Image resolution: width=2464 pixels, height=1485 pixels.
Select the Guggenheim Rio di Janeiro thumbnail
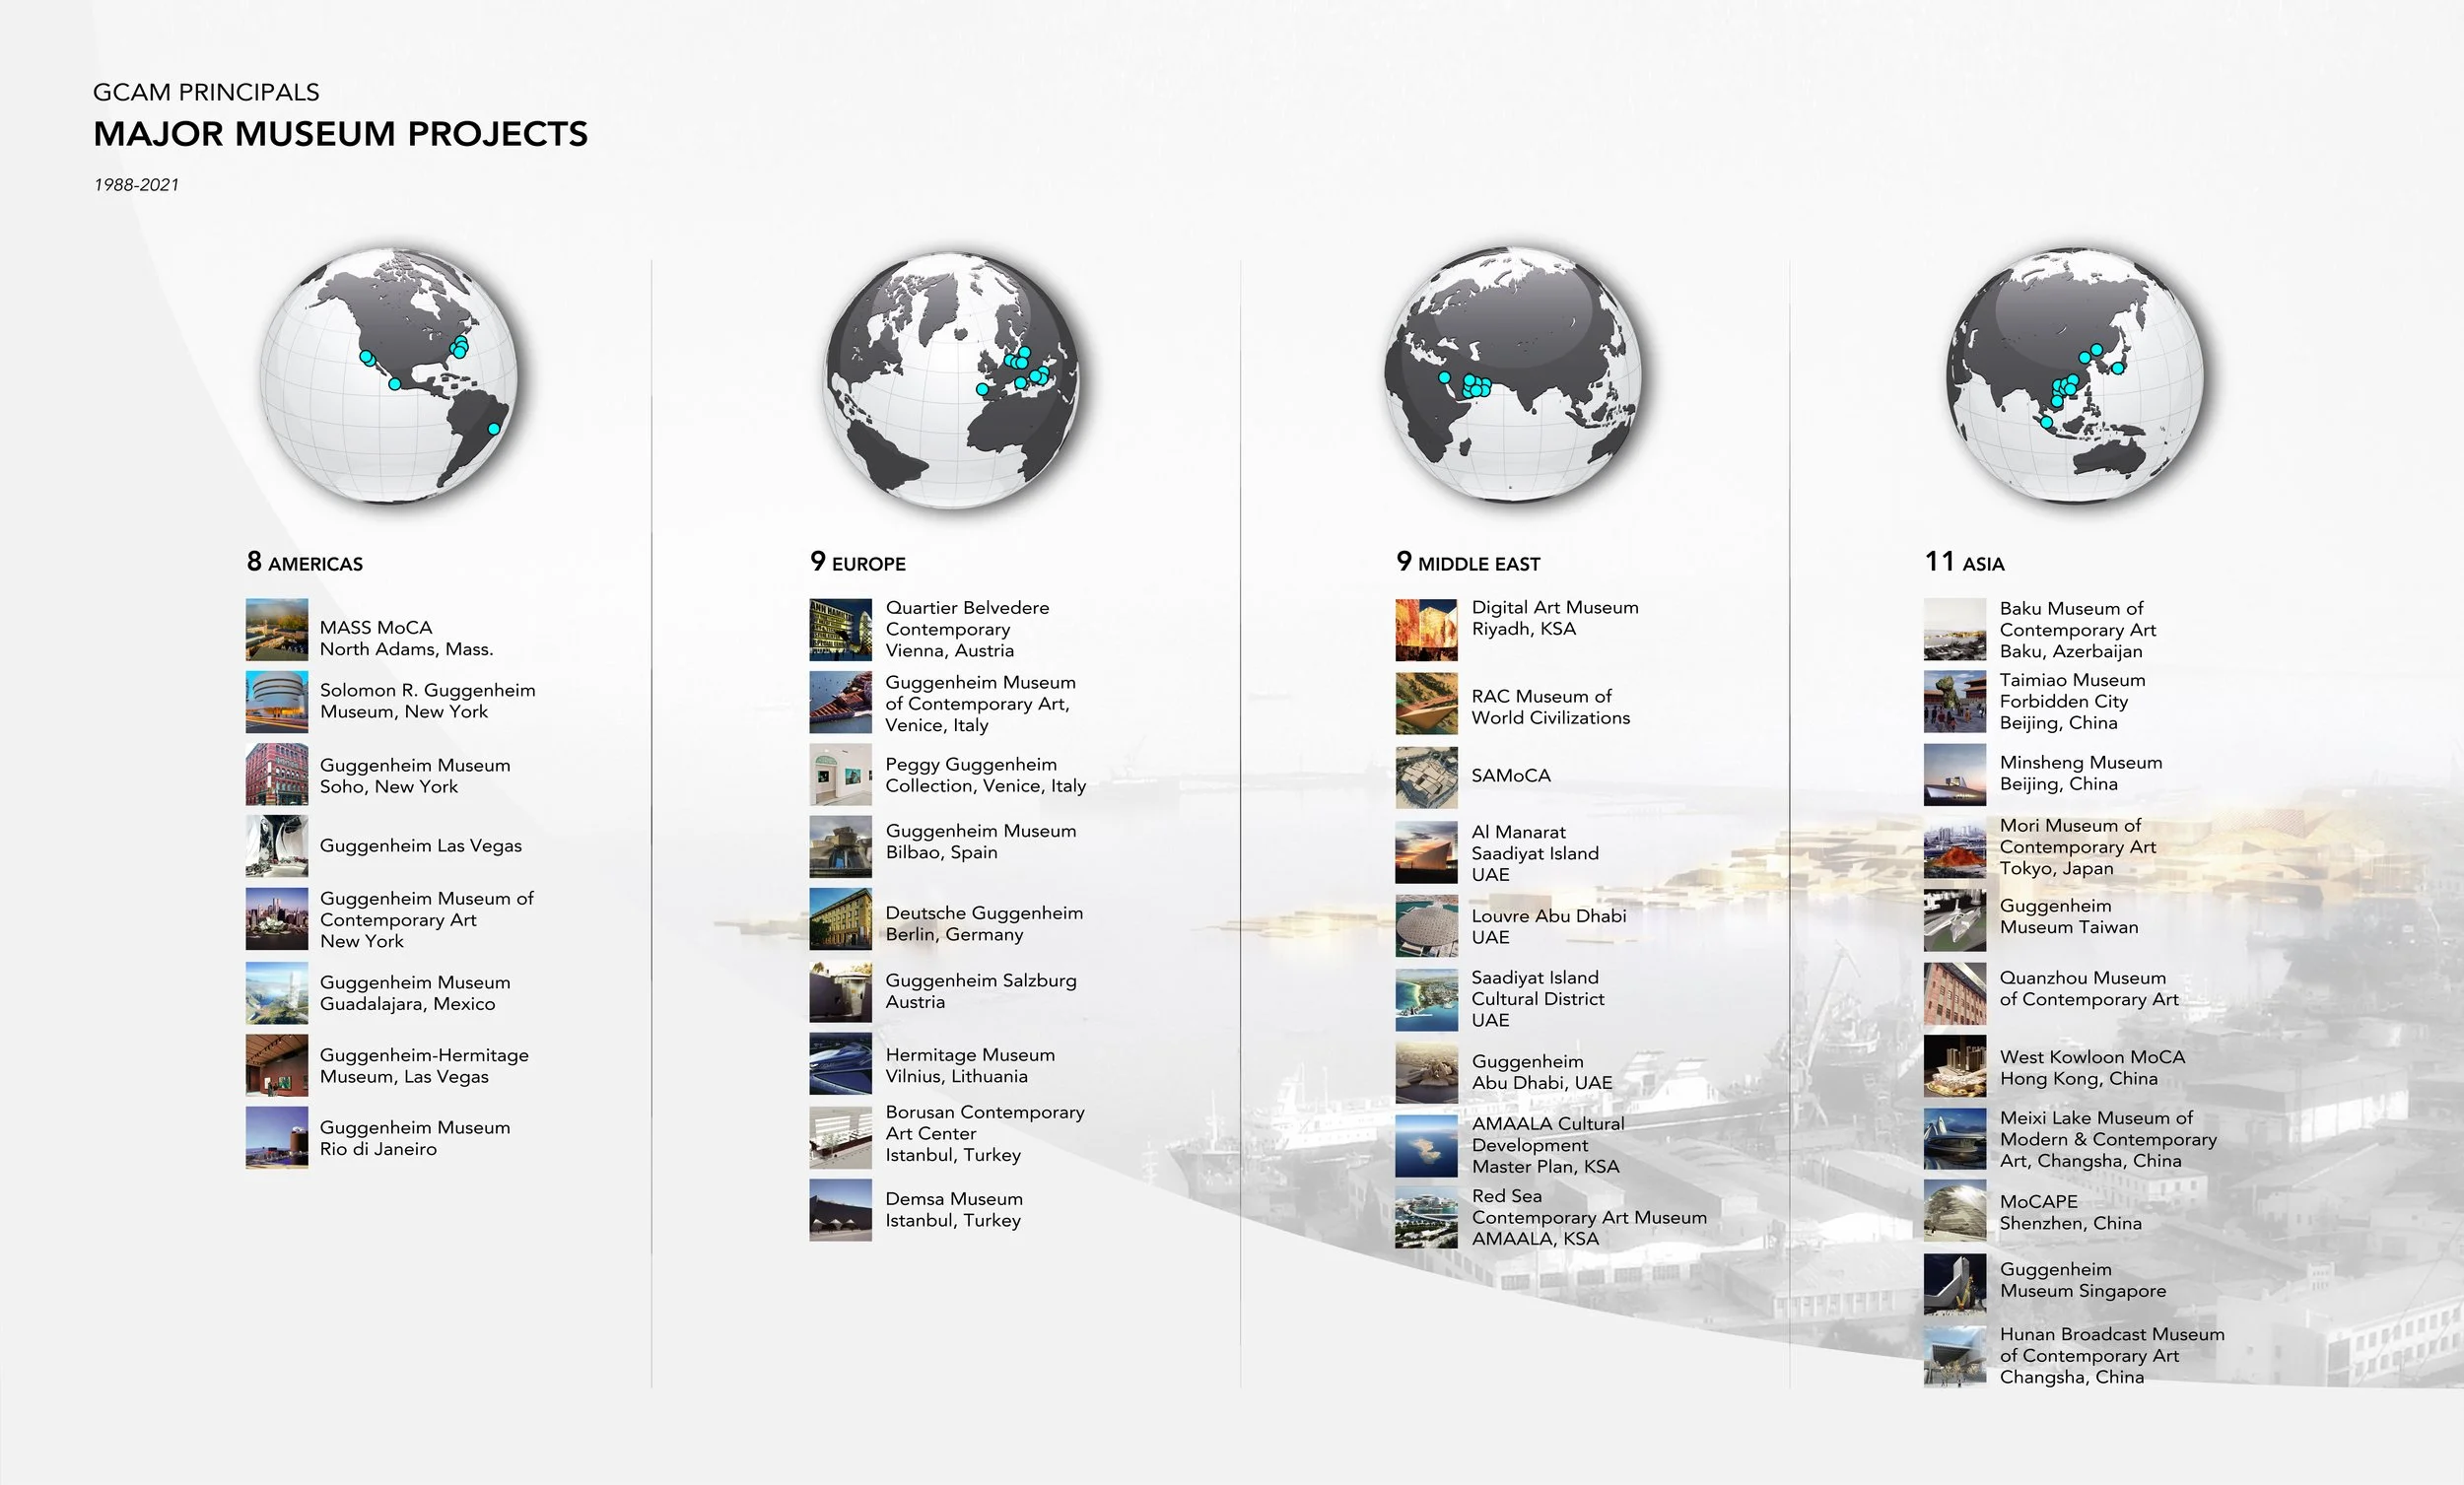coord(277,1138)
